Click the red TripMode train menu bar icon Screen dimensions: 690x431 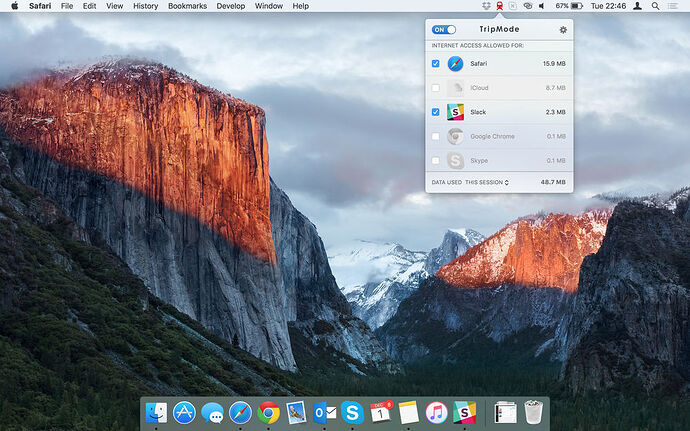click(x=499, y=6)
